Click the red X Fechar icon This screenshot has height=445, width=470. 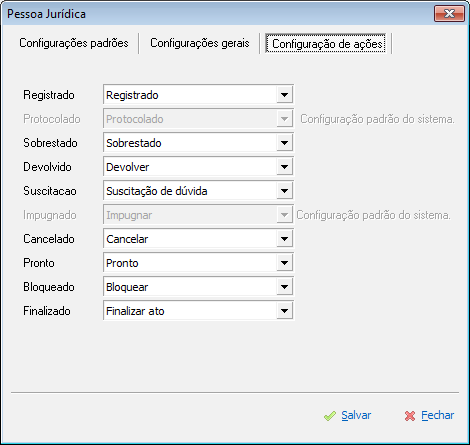pyautogui.click(x=410, y=416)
